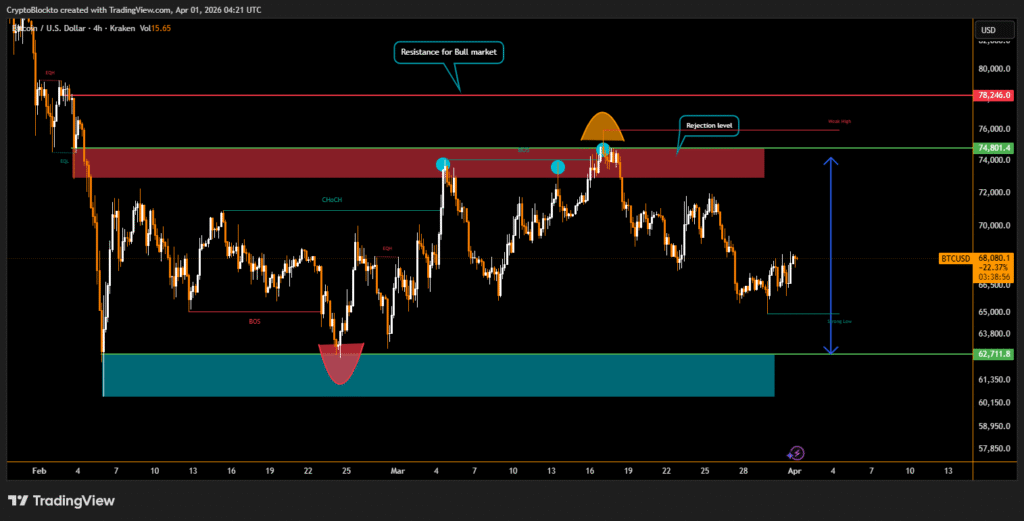Click the Rejection level callout label
The image size is (1024, 521).
point(709,125)
